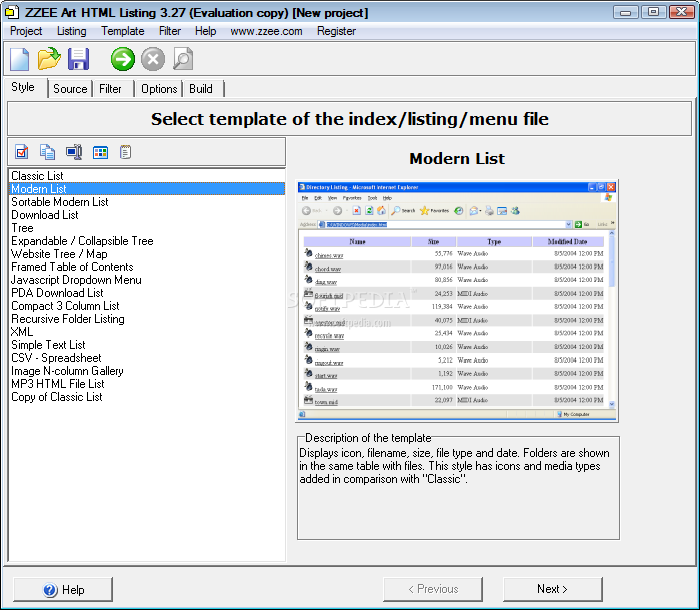700x610 pixels.
Task: Open the Template menu
Action: click(x=122, y=31)
